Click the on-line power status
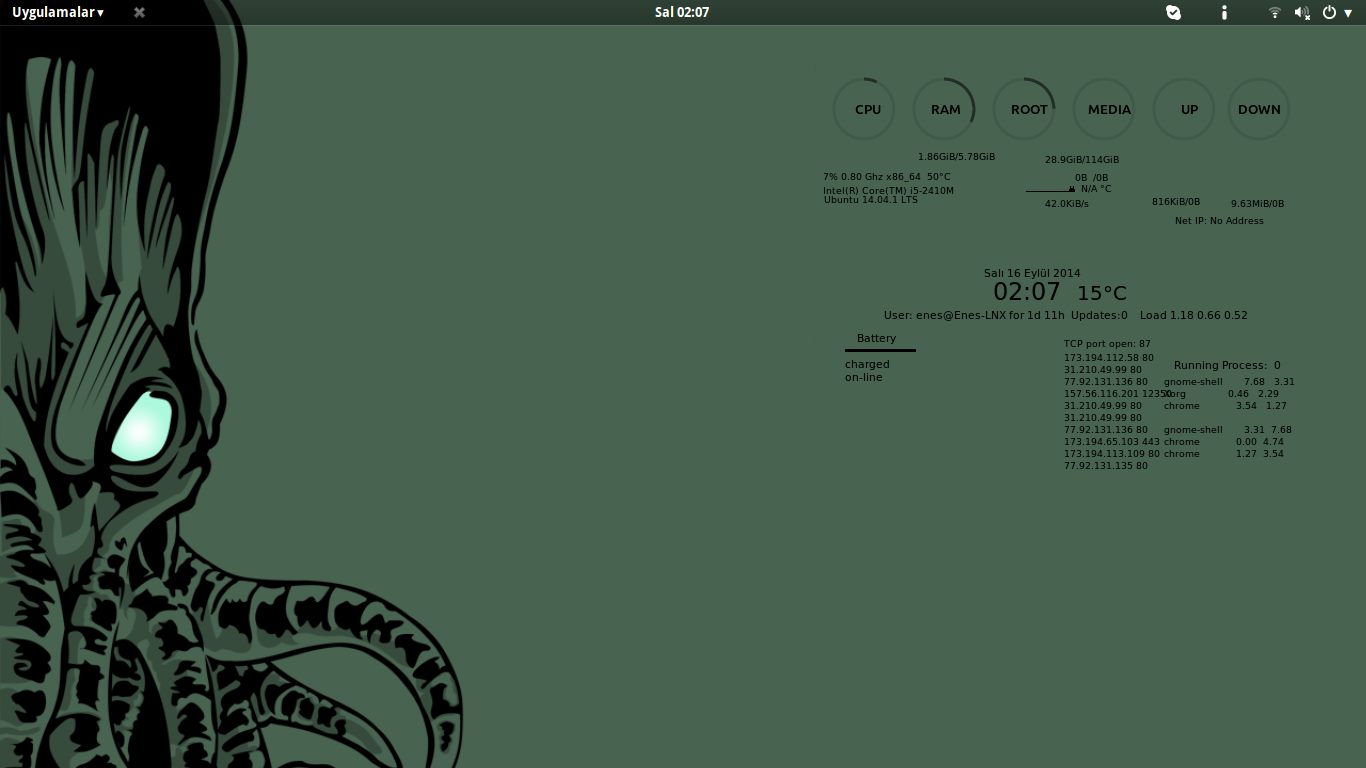 pyautogui.click(x=864, y=377)
